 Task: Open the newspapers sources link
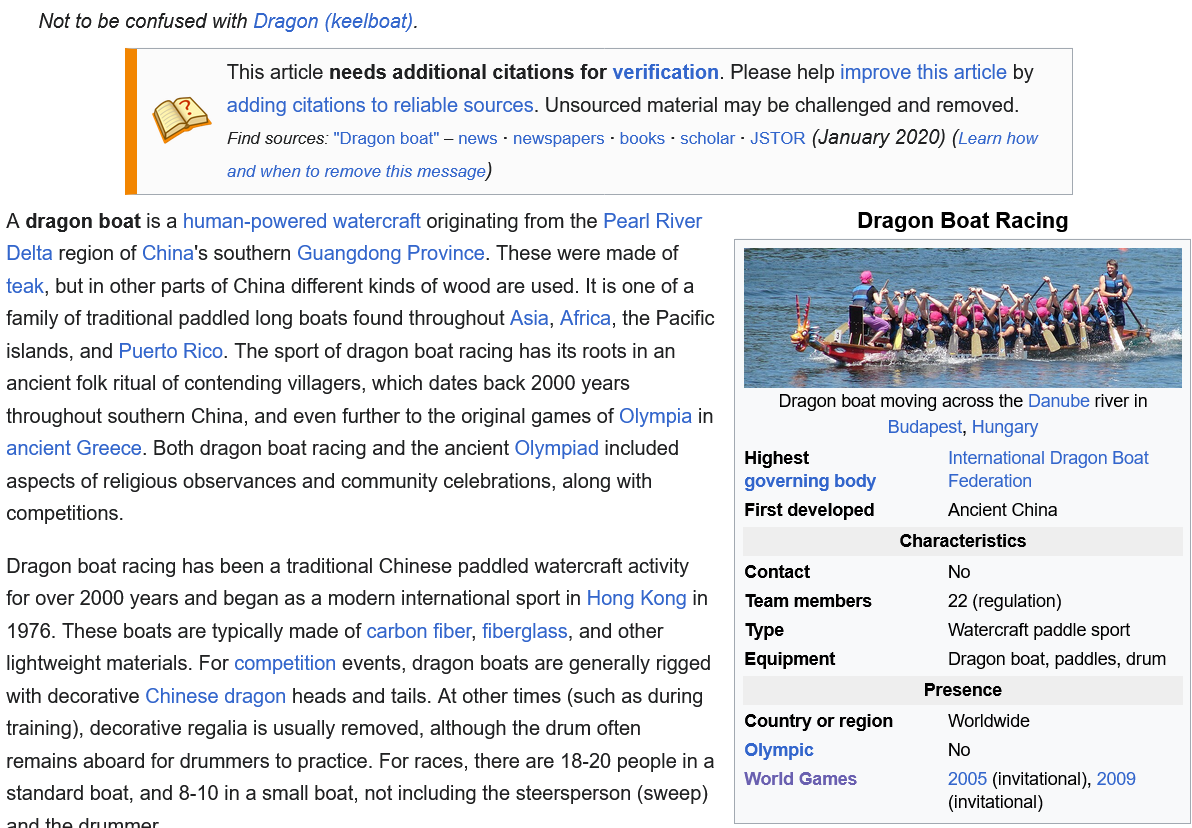[559, 138]
